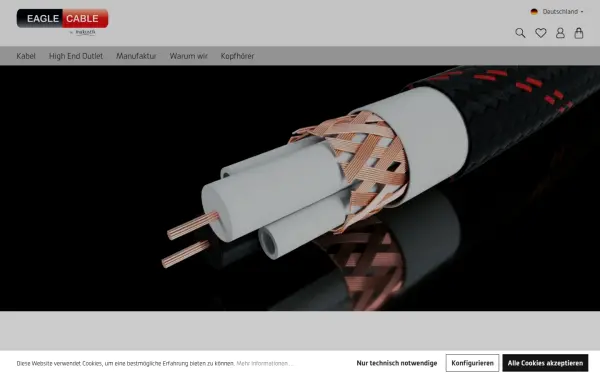Open the Manufaktur menu
The height and width of the screenshot is (375, 600).
pos(136,56)
